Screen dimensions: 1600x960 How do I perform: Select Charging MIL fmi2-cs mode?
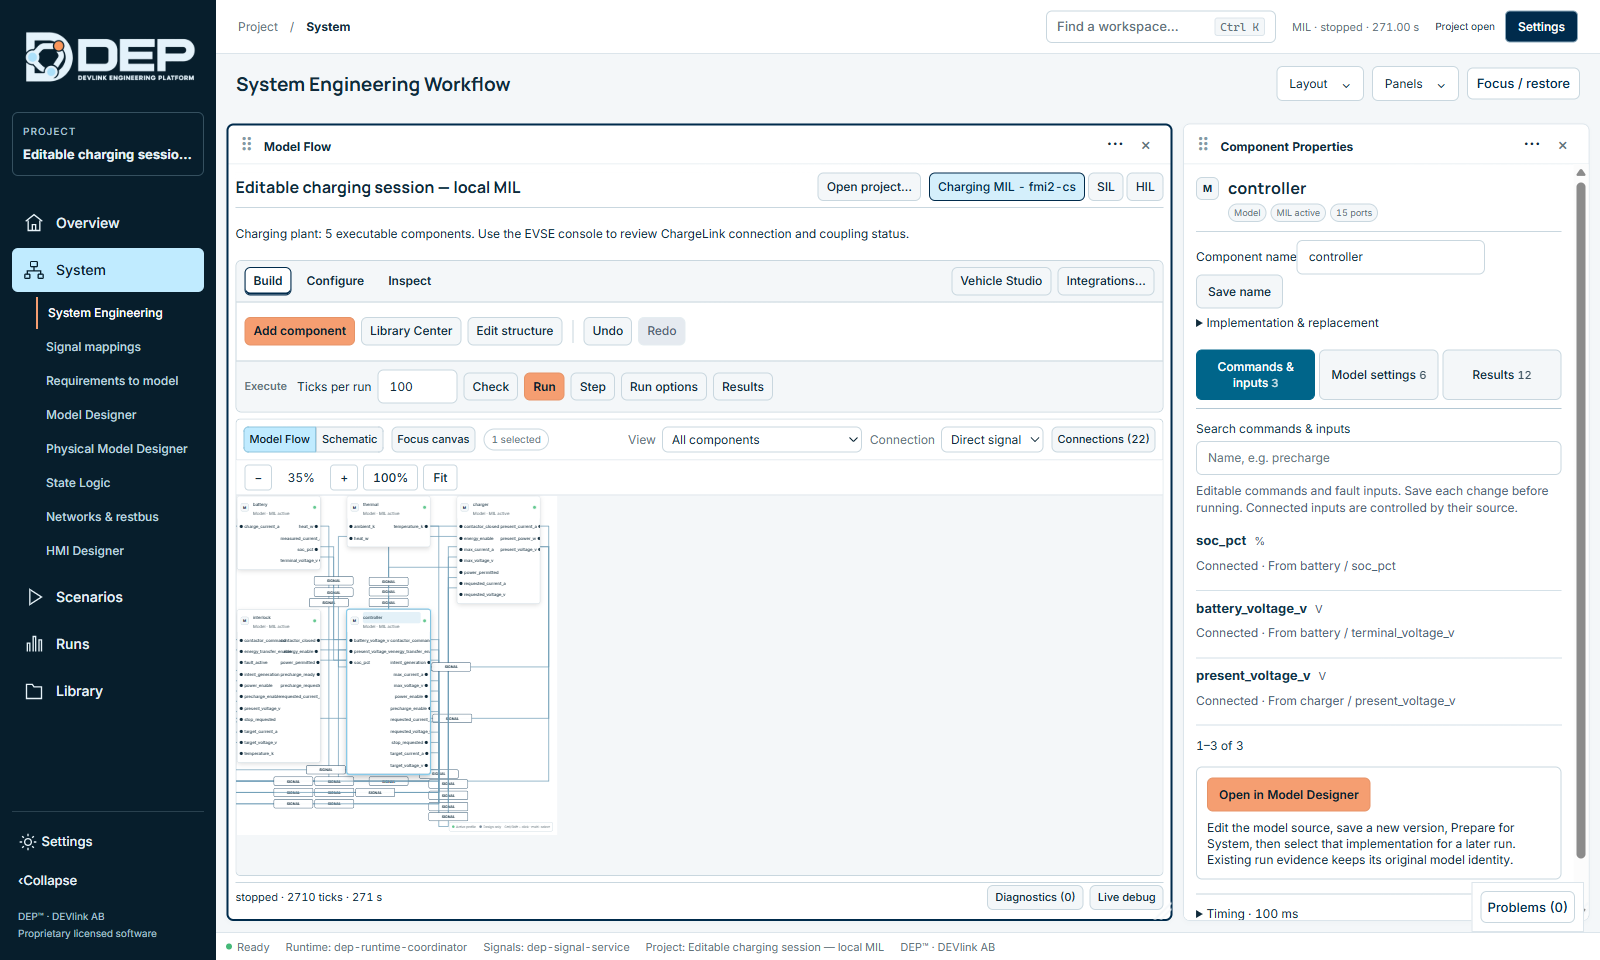1007,187
